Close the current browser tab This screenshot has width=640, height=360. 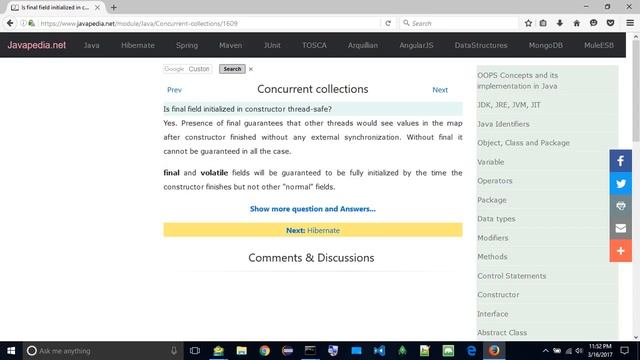tap(97, 7)
